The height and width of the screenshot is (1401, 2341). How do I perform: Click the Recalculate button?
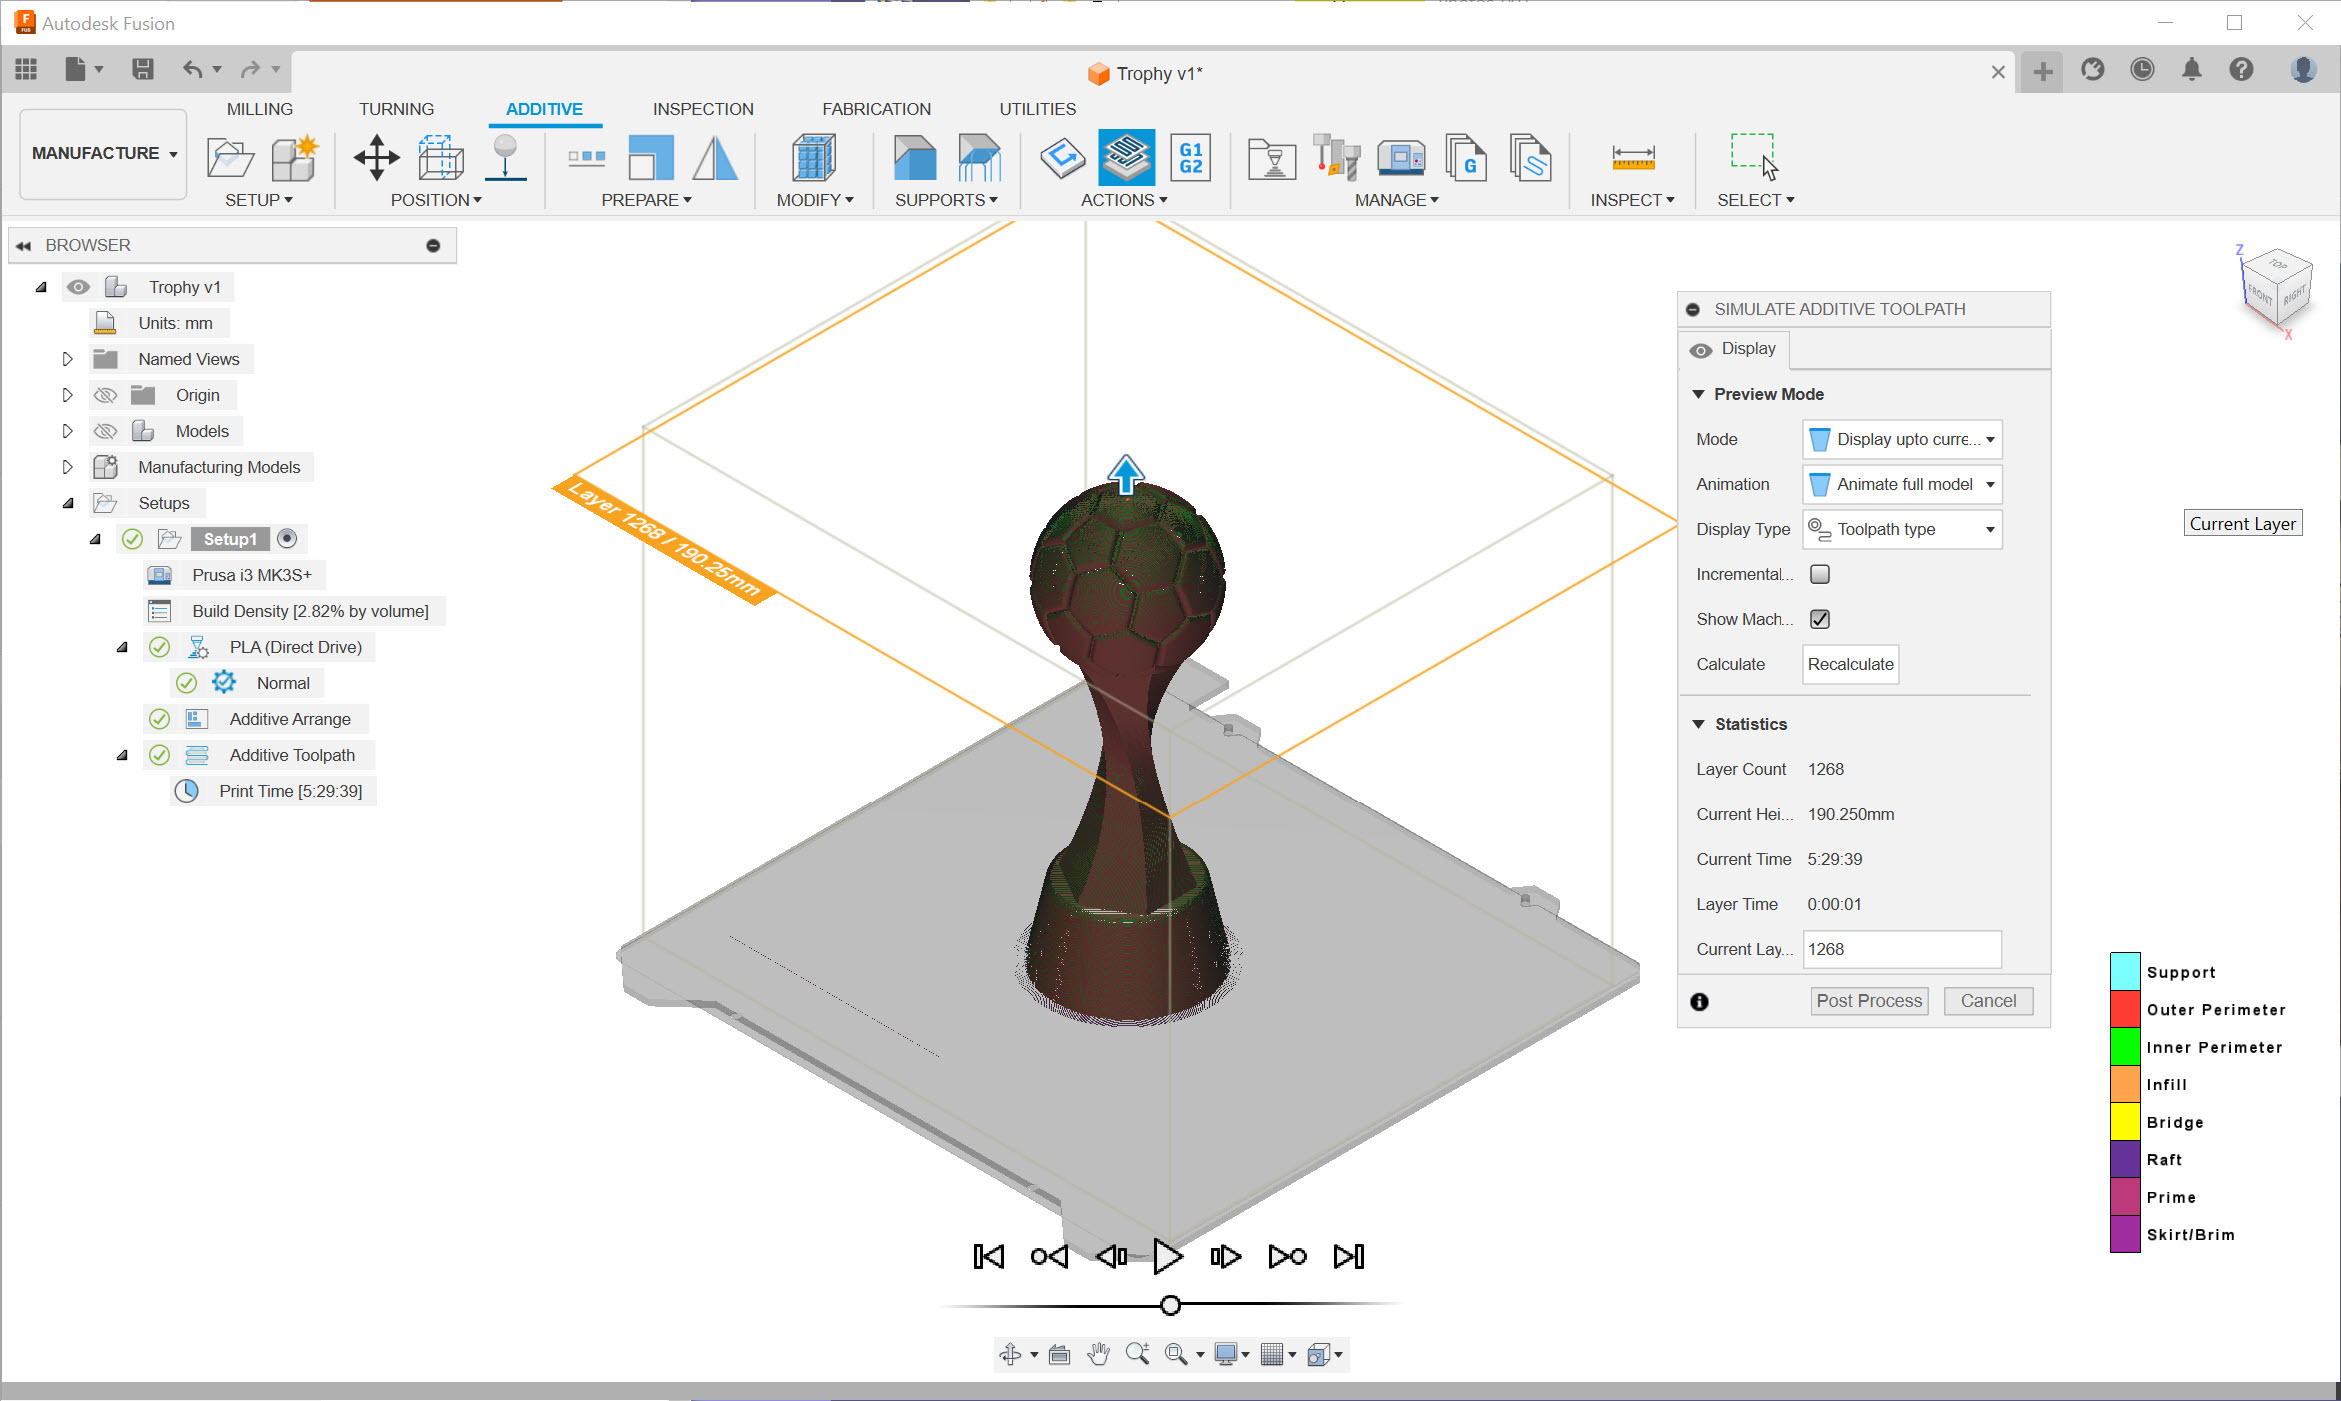point(1850,664)
